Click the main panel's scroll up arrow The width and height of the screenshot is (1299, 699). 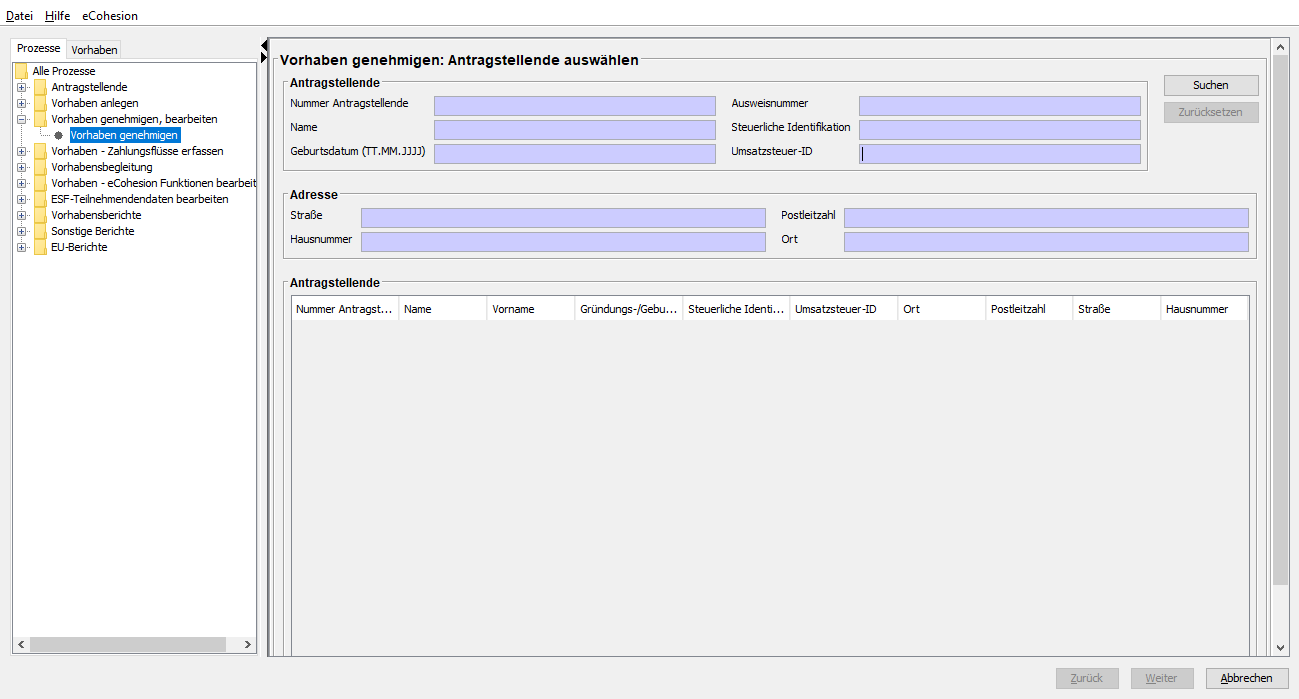[1281, 46]
